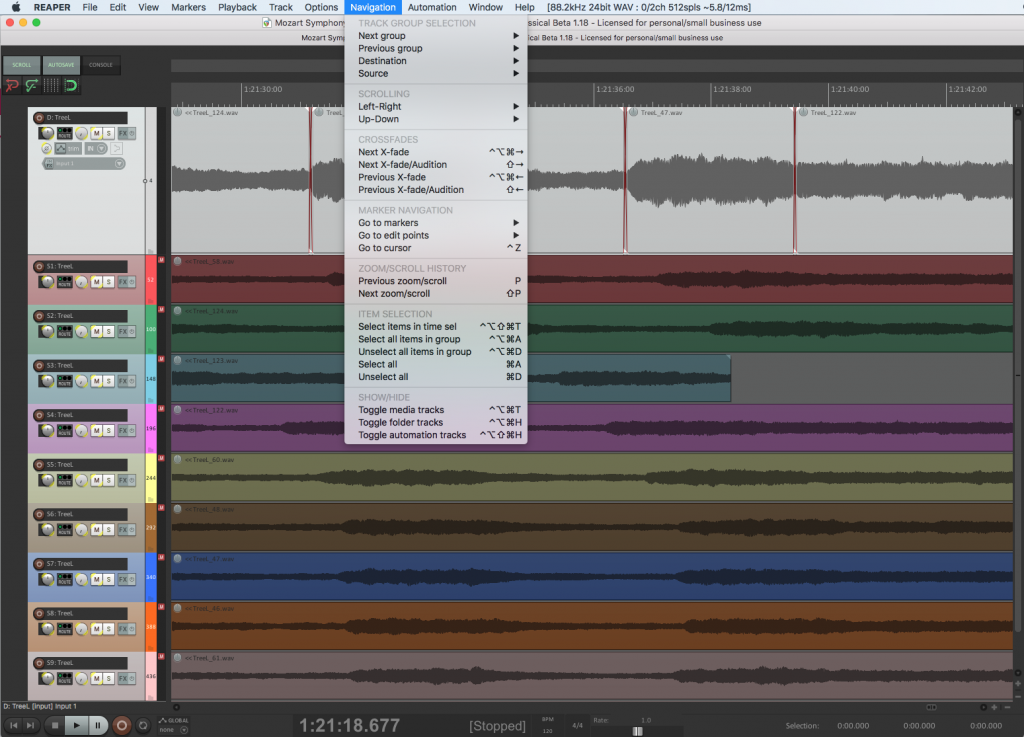The image size is (1024, 737).
Task: Expand the Source submenu
Action: [x=436, y=73]
